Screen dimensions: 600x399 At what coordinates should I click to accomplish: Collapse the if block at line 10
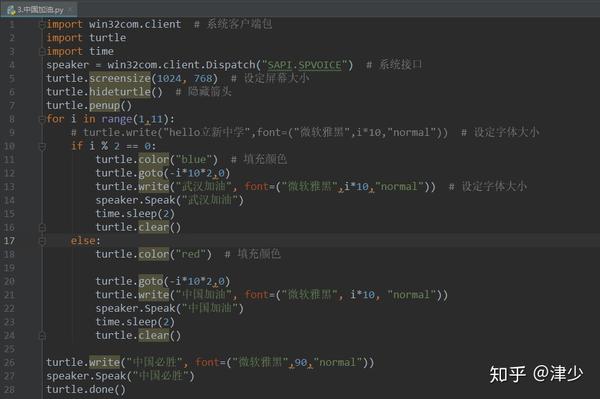coord(42,146)
